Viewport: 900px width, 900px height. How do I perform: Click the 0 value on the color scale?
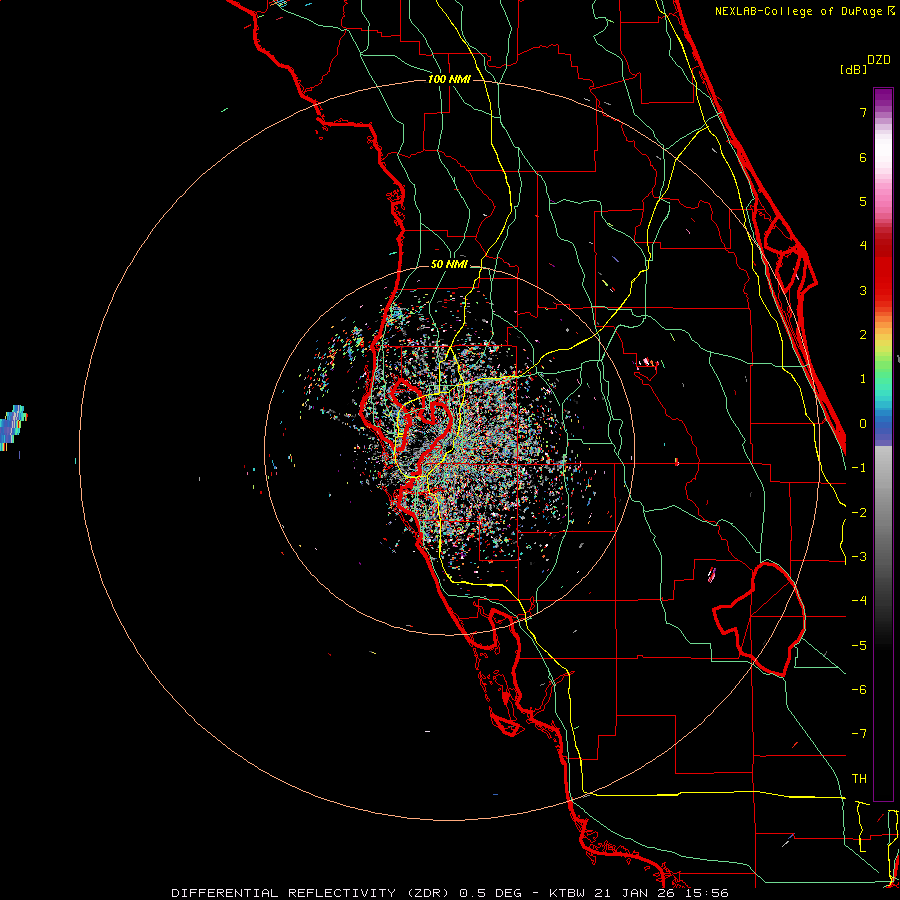(x=863, y=424)
